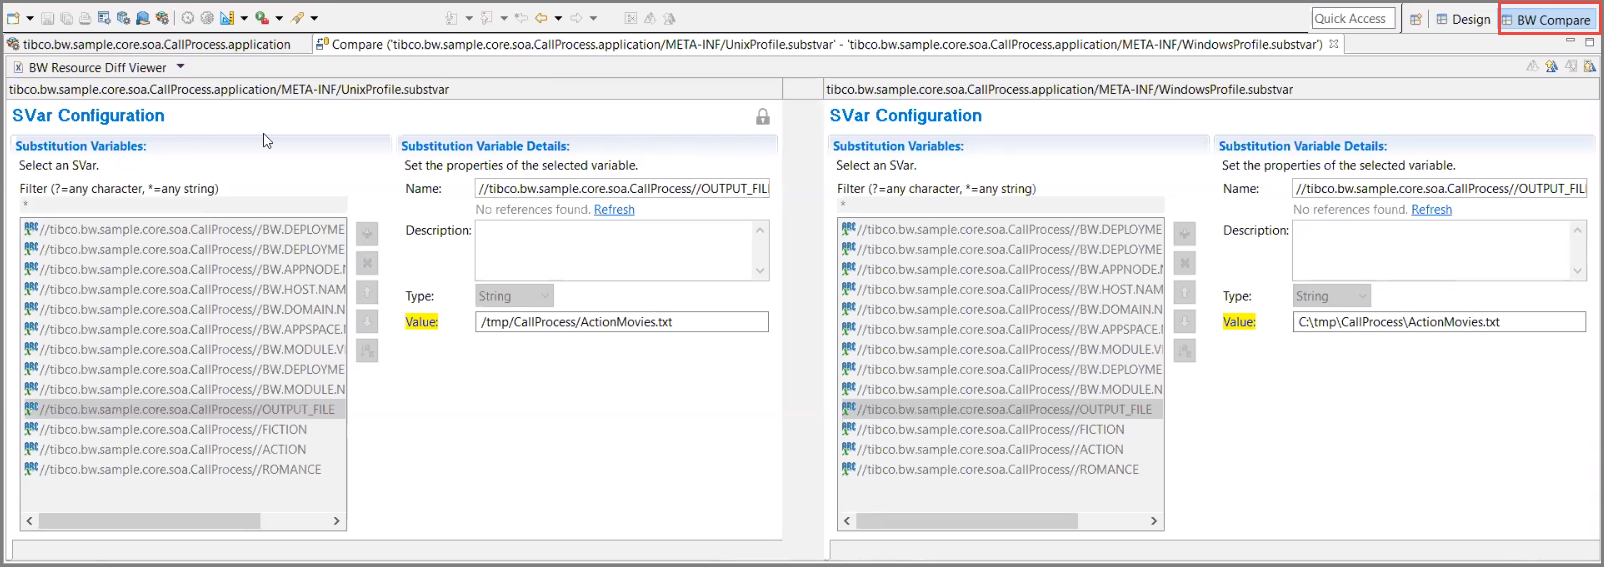1604x567 pixels.
Task: Click the move up button in WindowsProfile pane
Action: (1185, 292)
